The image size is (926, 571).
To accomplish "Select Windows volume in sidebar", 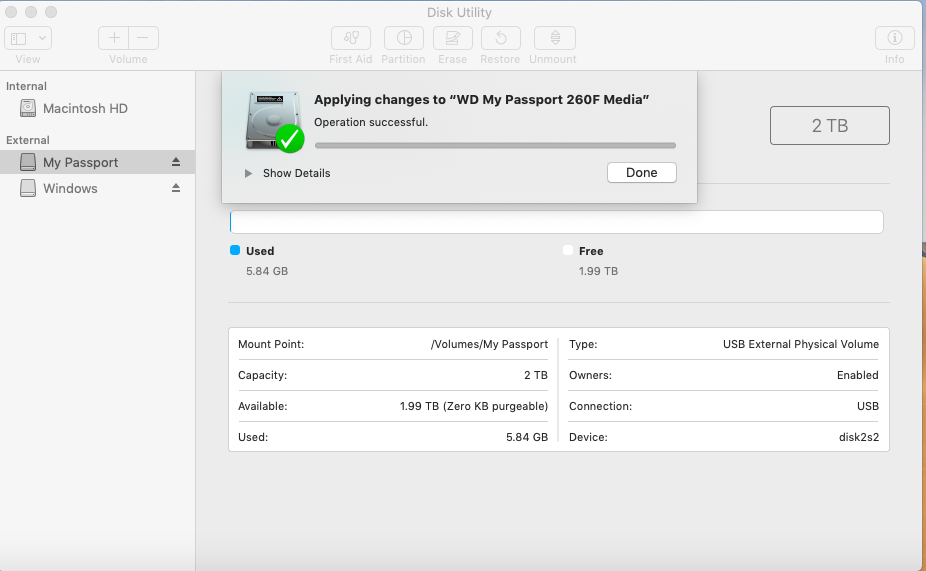I will pyautogui.click(x=97, y=188).
